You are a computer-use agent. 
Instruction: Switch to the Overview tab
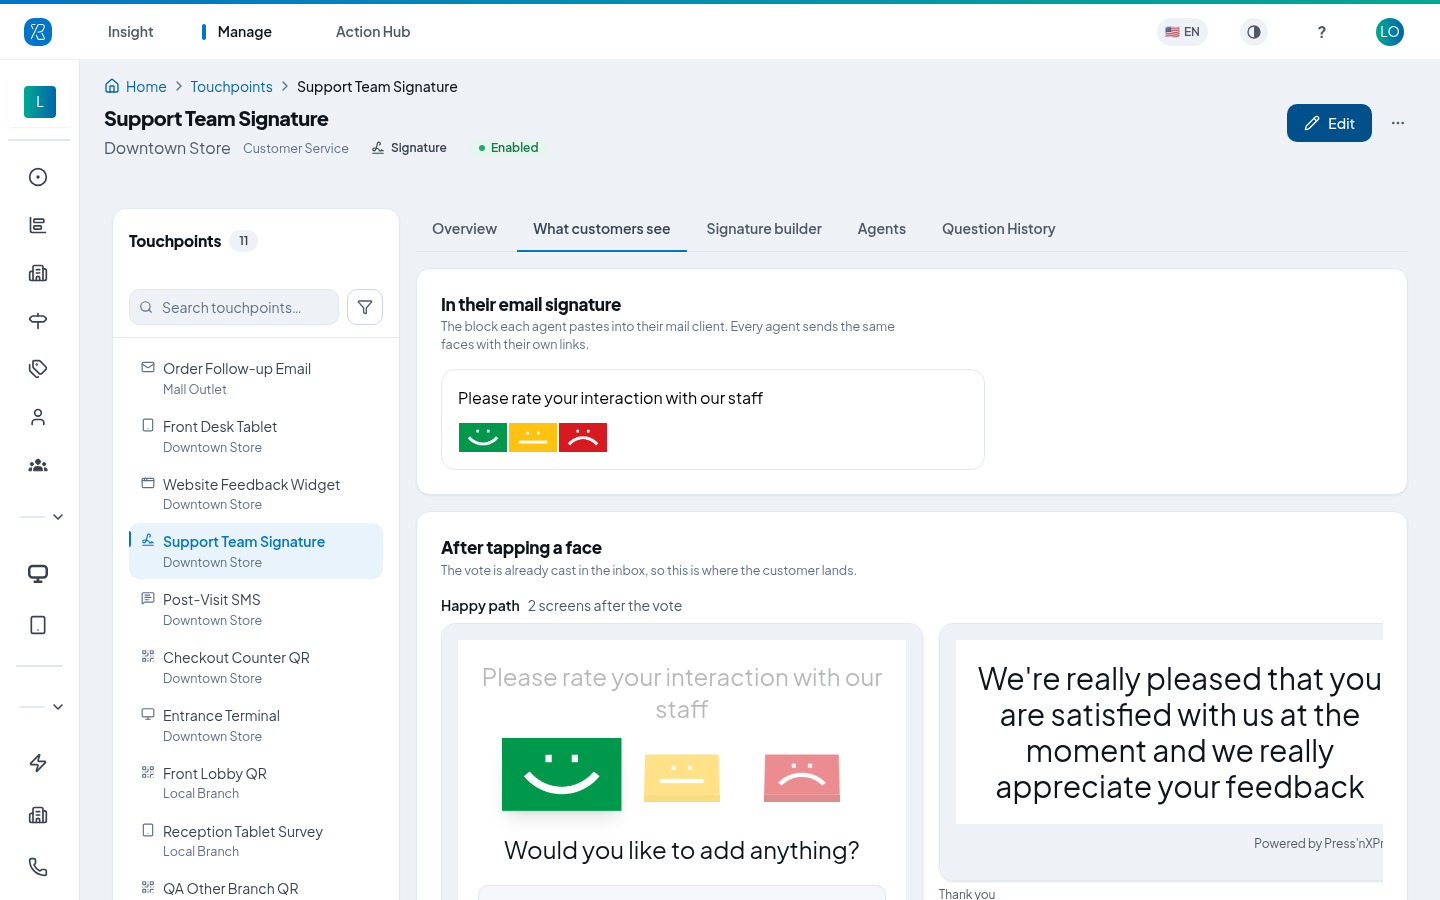pyautogui.click(x=464, y=229)
